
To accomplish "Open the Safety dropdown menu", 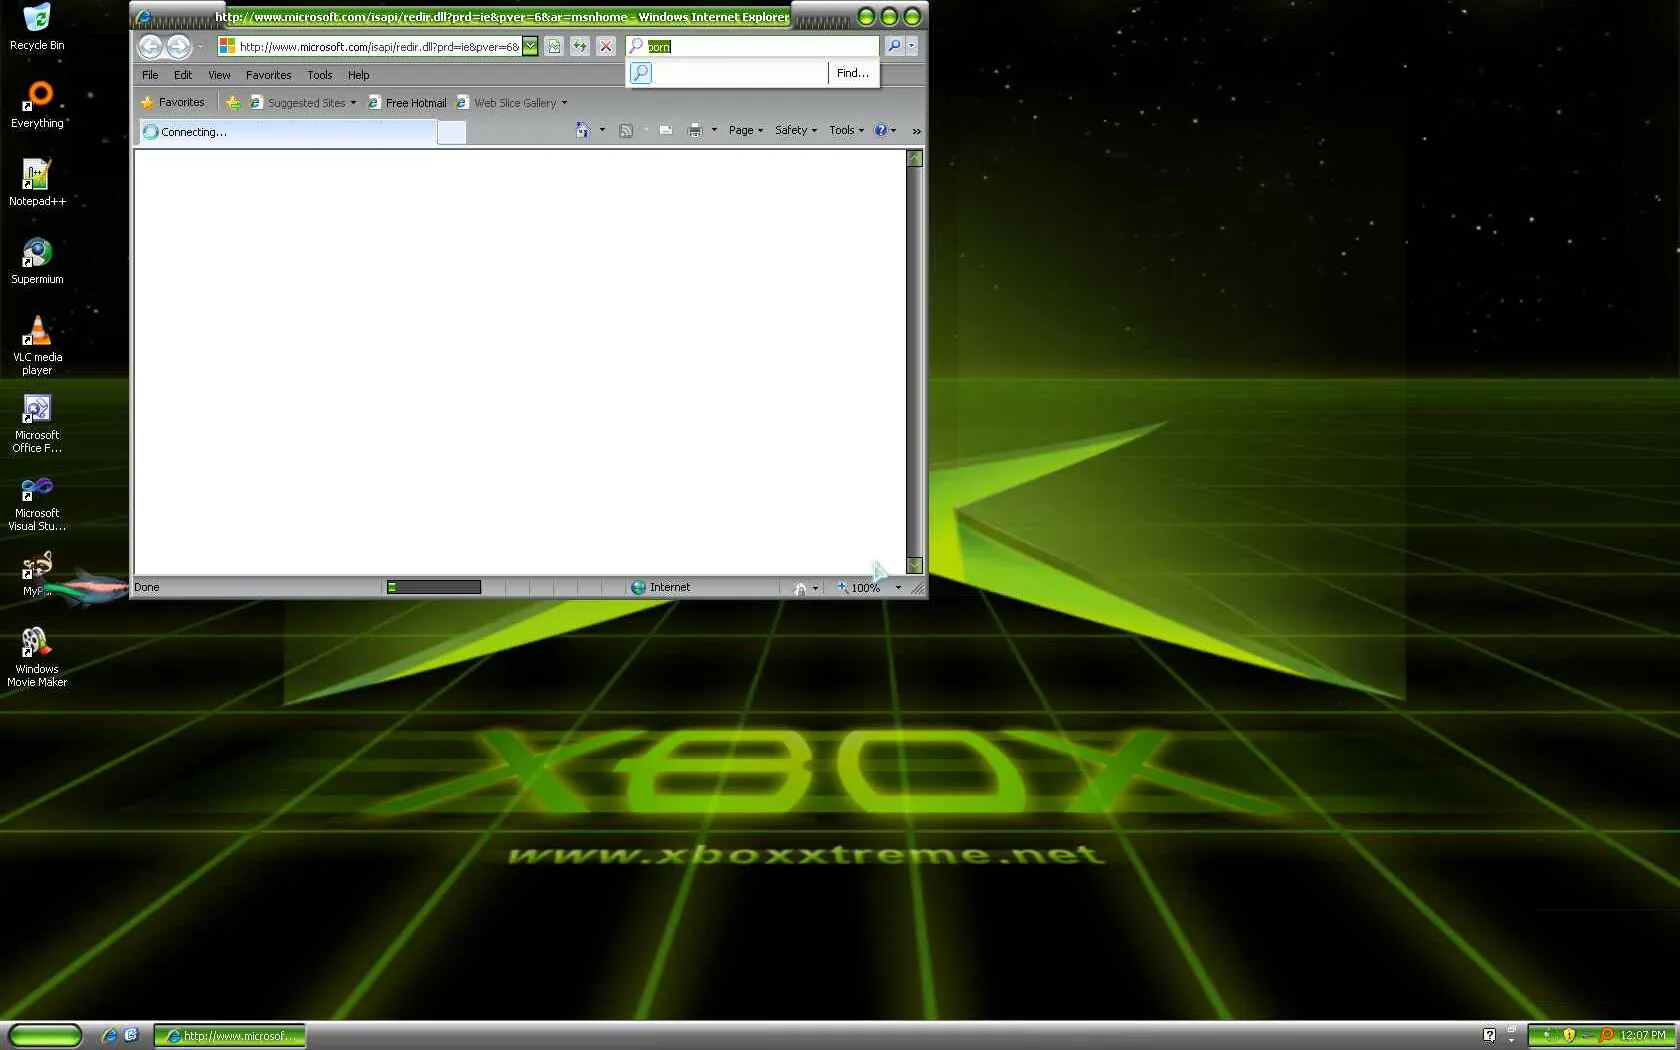I will 796,130.
